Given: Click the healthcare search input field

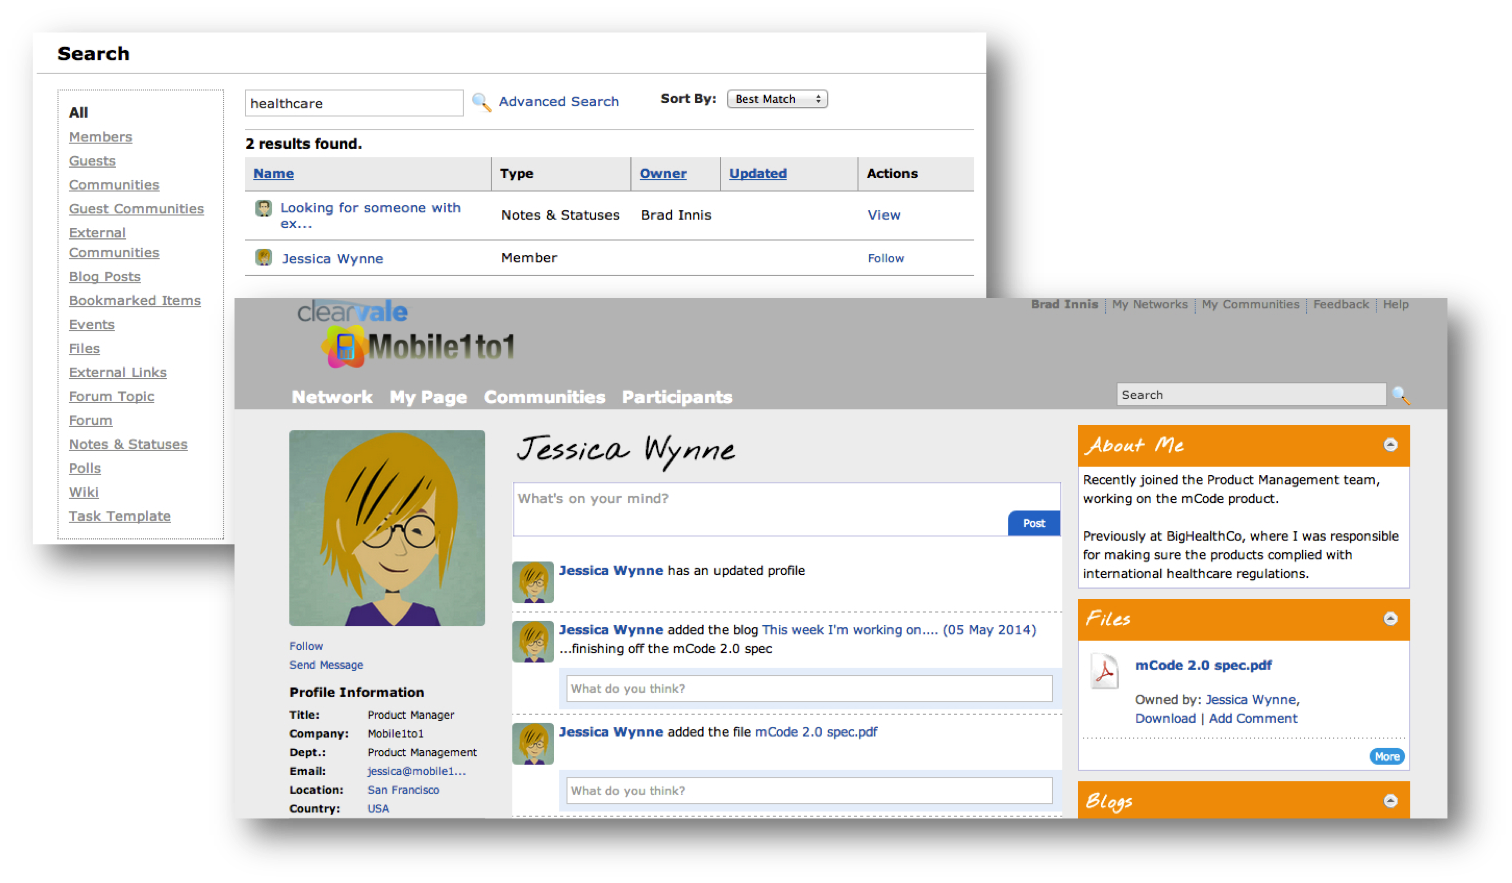Looking at the screenshot, I should click(354, 103).
